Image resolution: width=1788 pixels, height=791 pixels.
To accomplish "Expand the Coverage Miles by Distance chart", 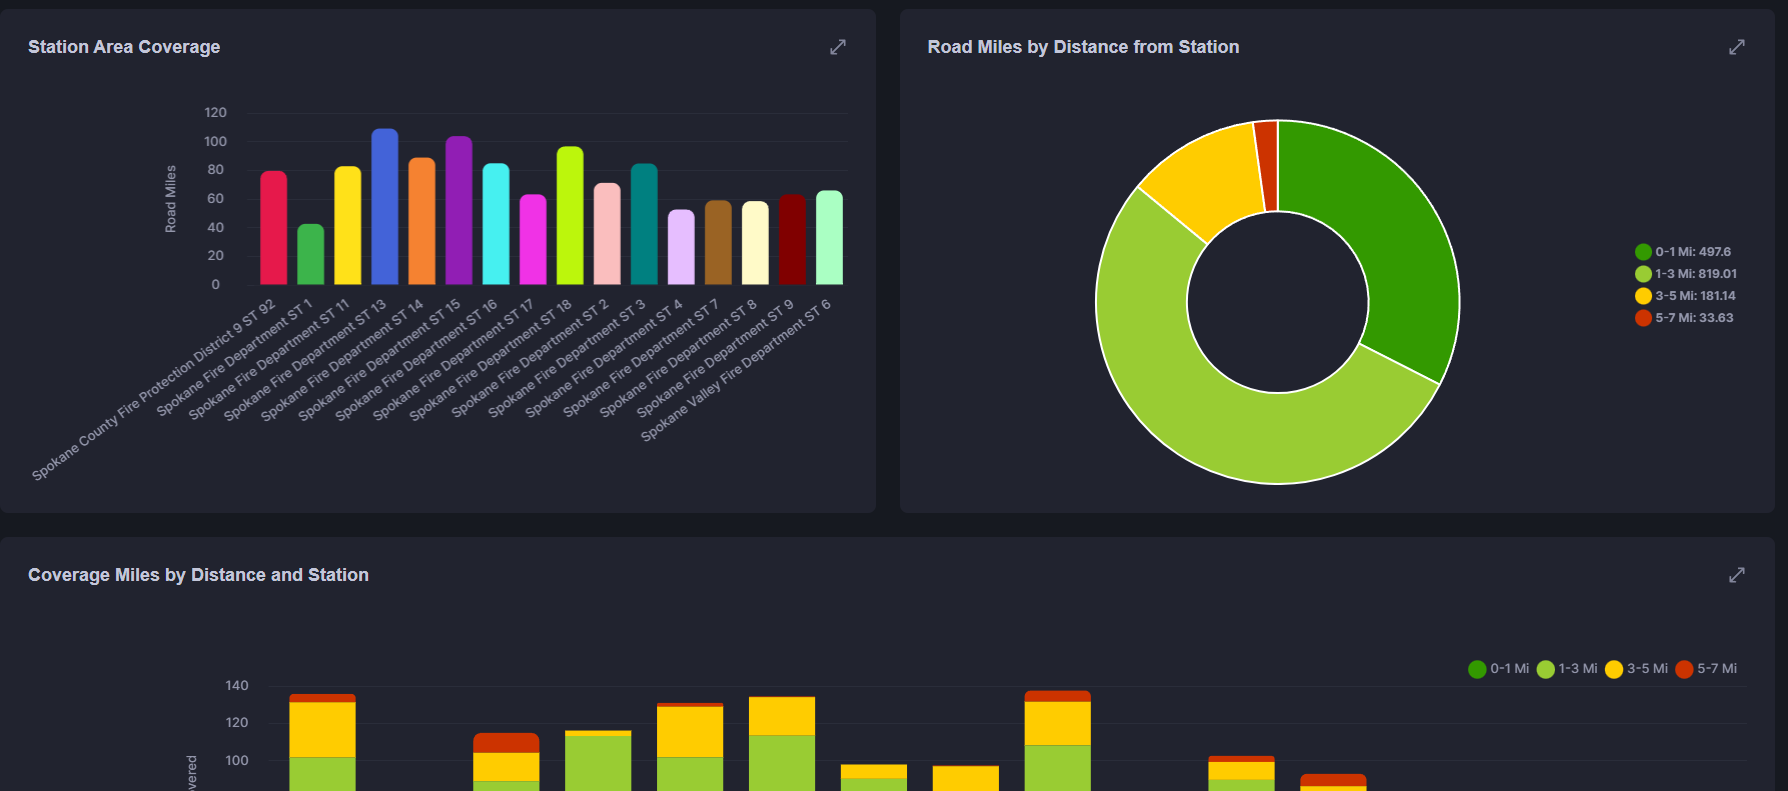I will [x=1737, y=575].
